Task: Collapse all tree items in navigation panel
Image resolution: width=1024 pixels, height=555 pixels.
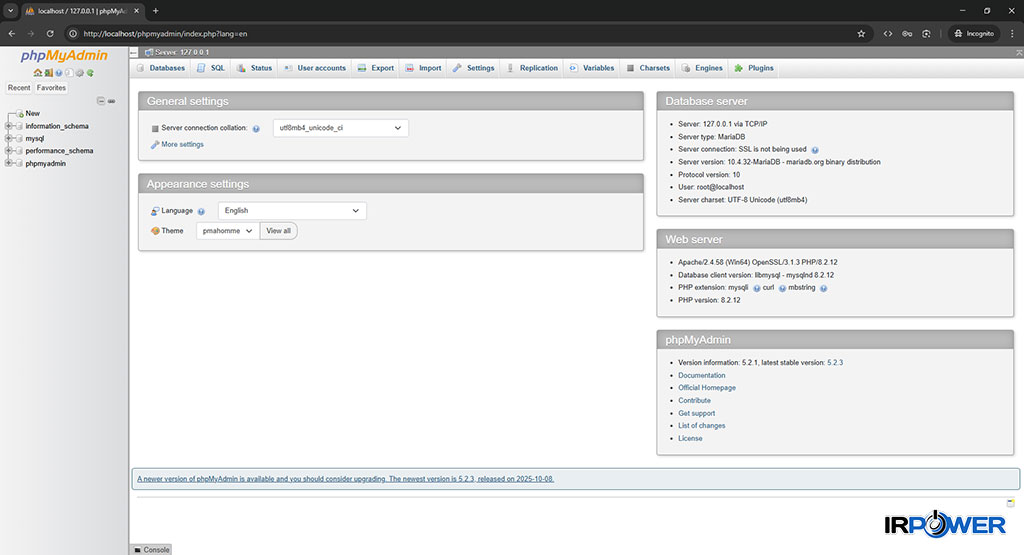Action: click(x=101, y=101)
